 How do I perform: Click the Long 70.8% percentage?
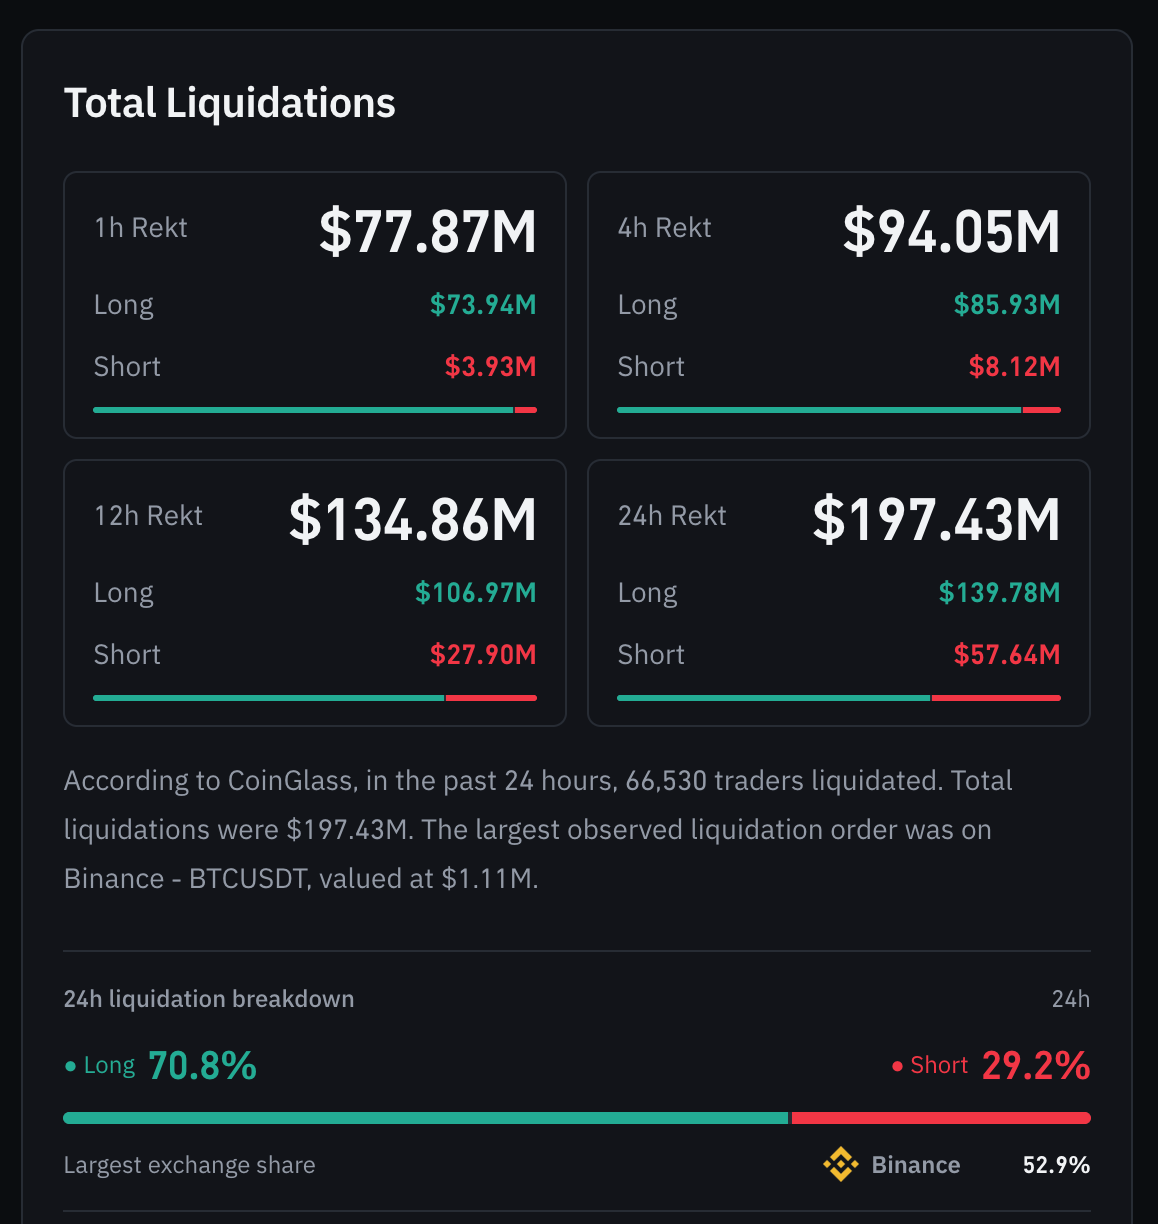202,1066
